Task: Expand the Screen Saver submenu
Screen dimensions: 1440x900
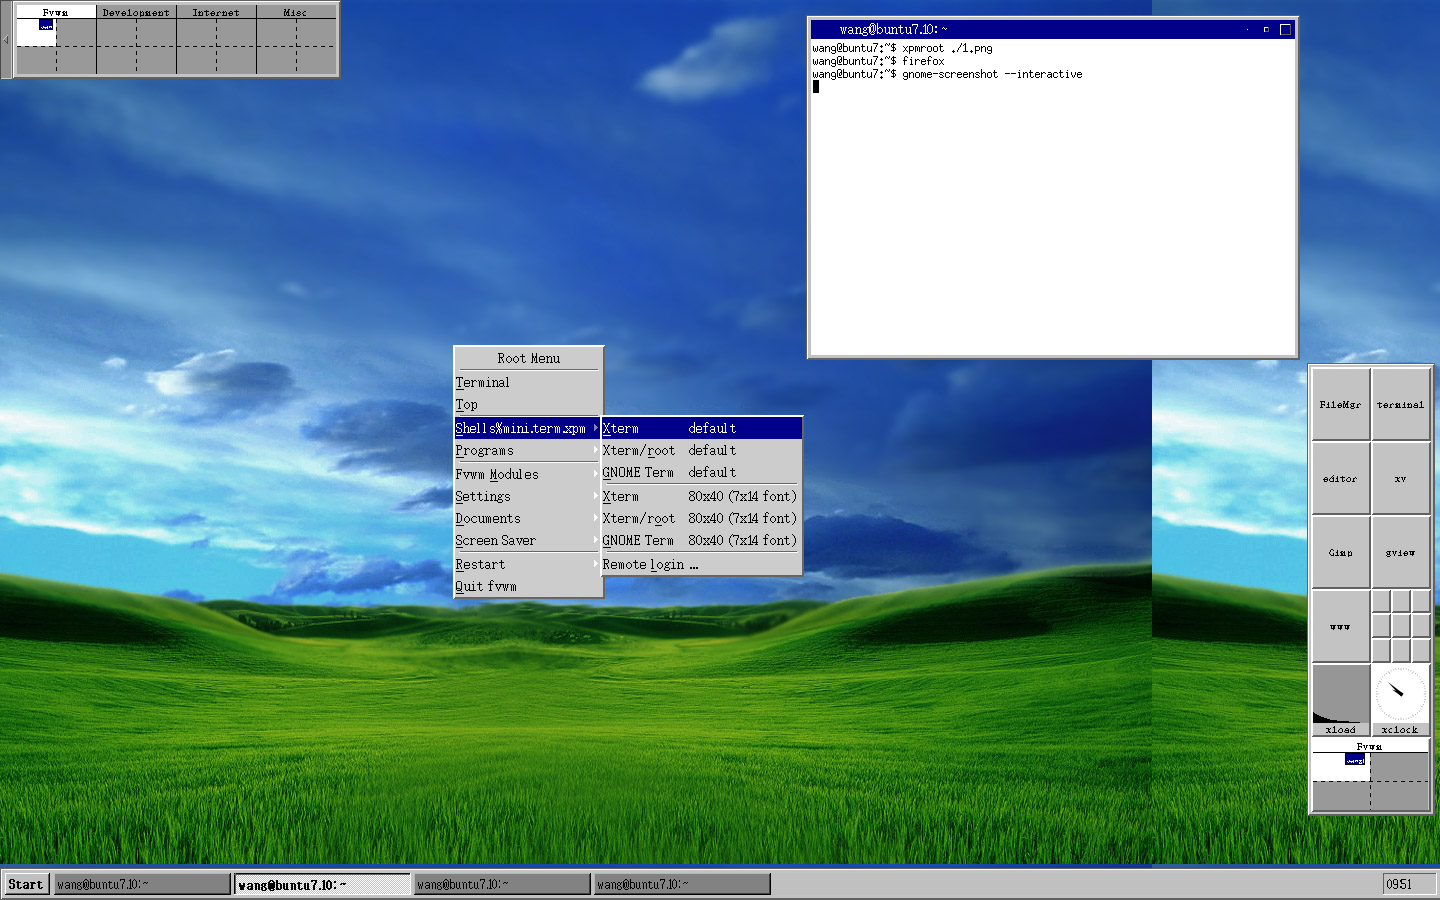Action: point(528,540)
